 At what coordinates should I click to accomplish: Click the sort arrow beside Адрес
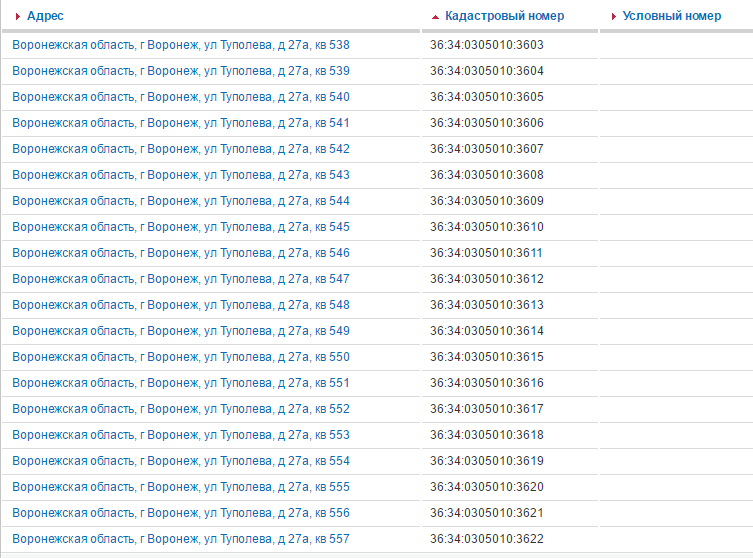(x=18, y=17)
